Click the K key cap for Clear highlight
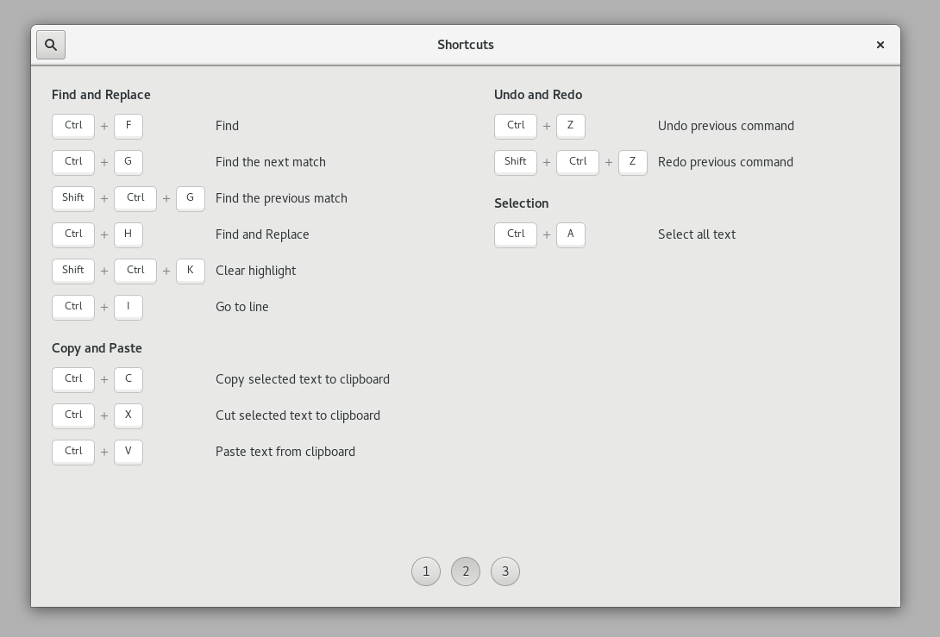 point(191,271)
